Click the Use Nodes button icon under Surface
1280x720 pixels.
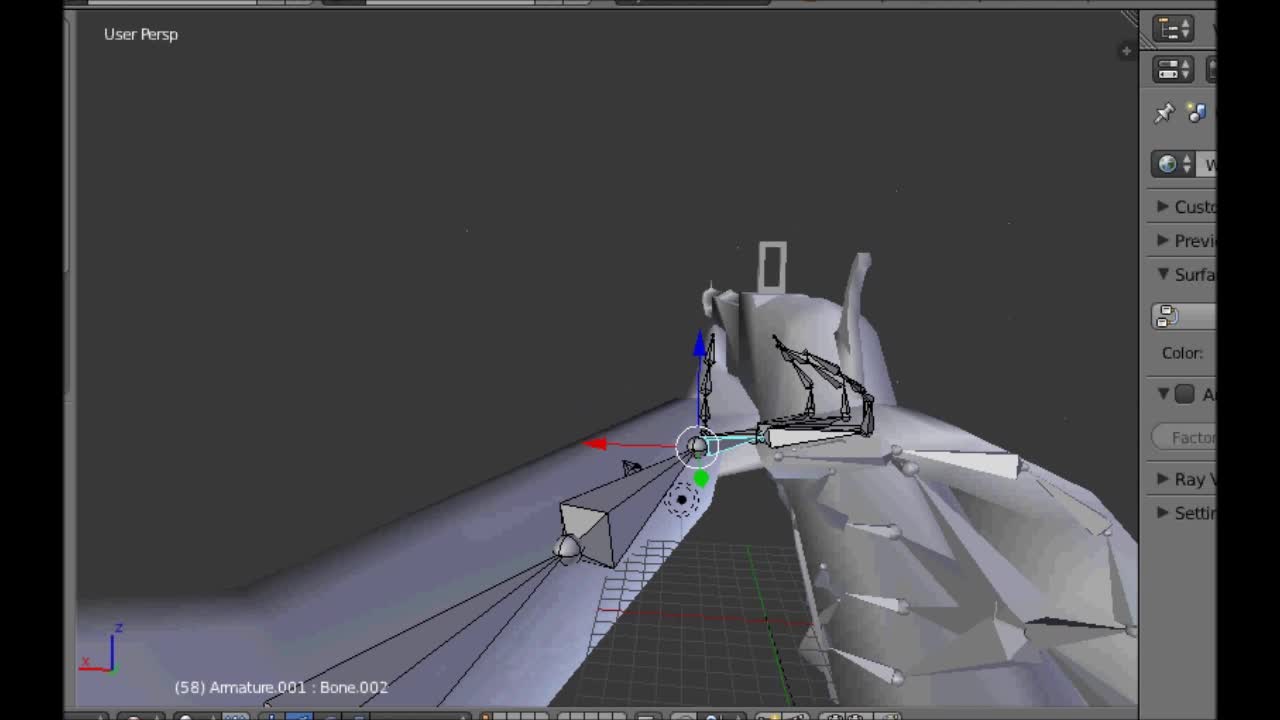click(x=1166, y=316)
